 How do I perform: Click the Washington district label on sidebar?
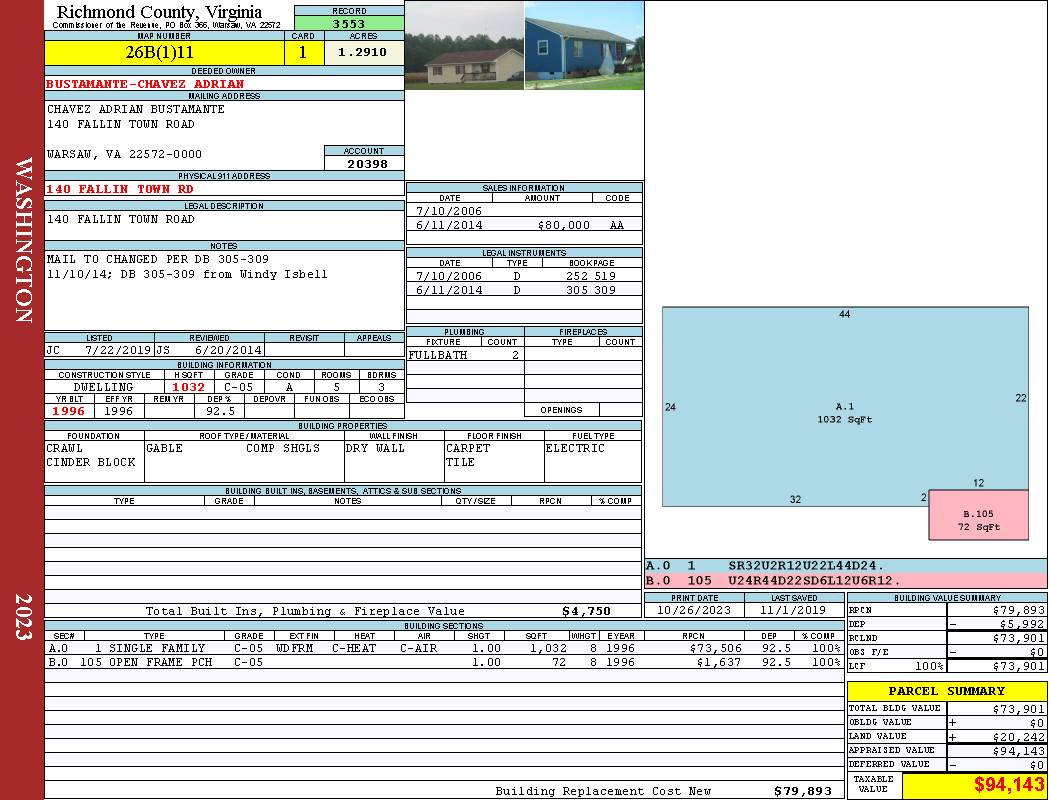tap(24, 240)
